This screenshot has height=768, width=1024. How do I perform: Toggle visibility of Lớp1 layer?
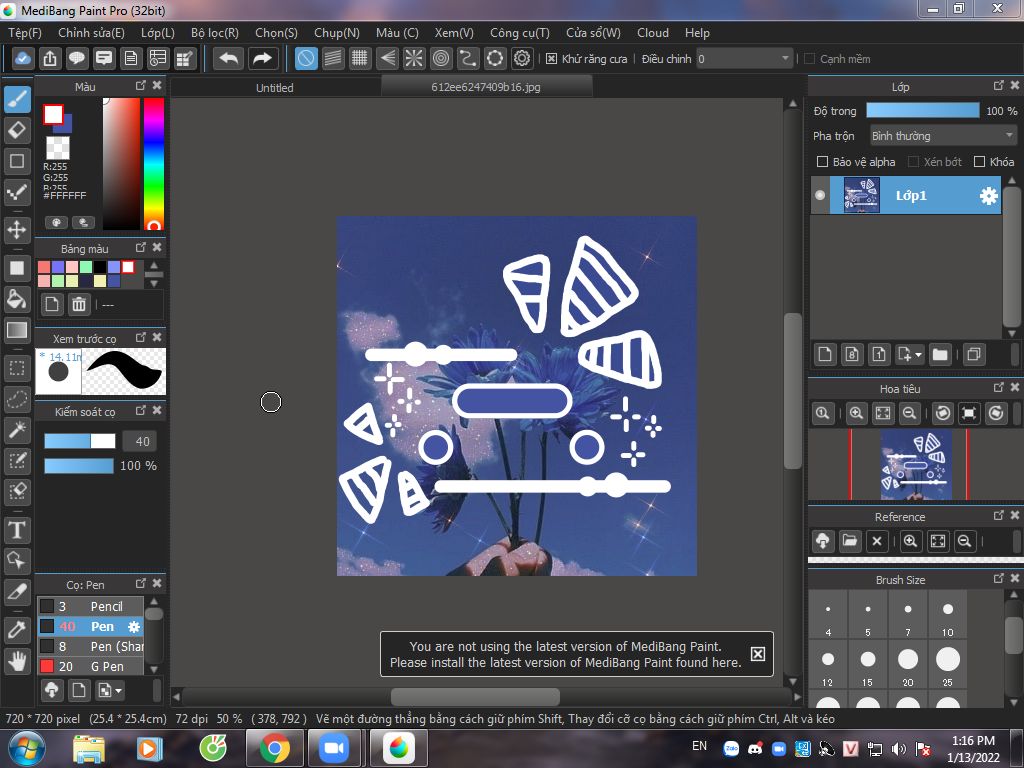820,195
